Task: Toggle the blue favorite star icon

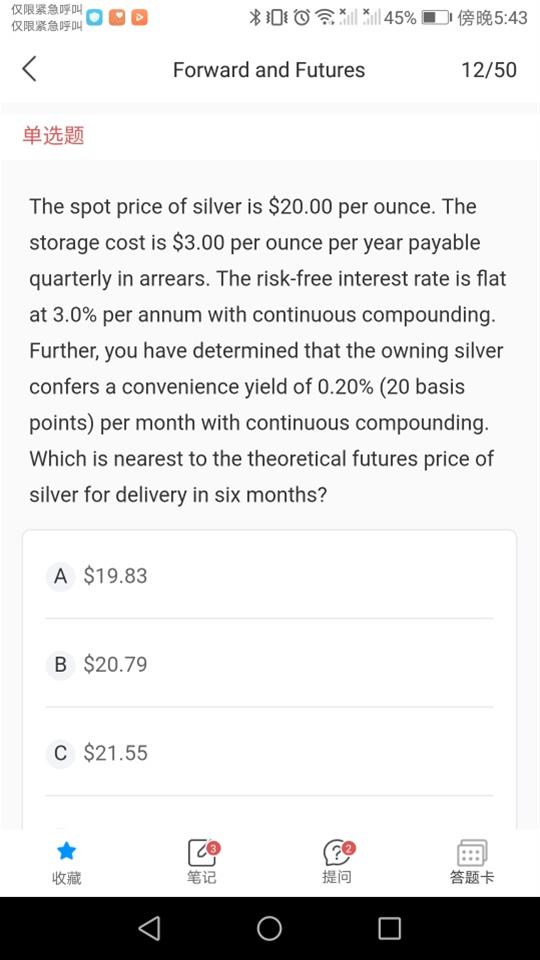Action: point(66,850)
